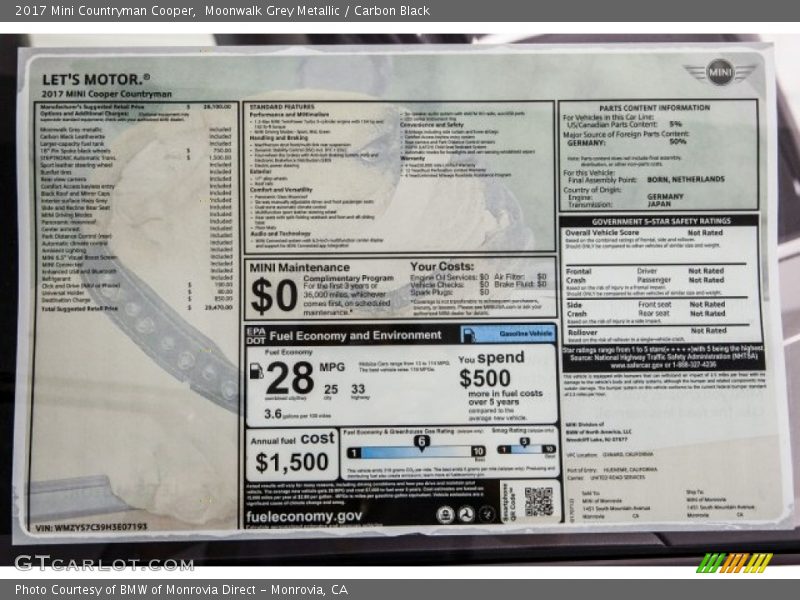The height and width of the screenshot is (600, 800).
Task: Click the 'Photo Courtesy of BMW of Monrovia' caption
Action: [181, 590]
